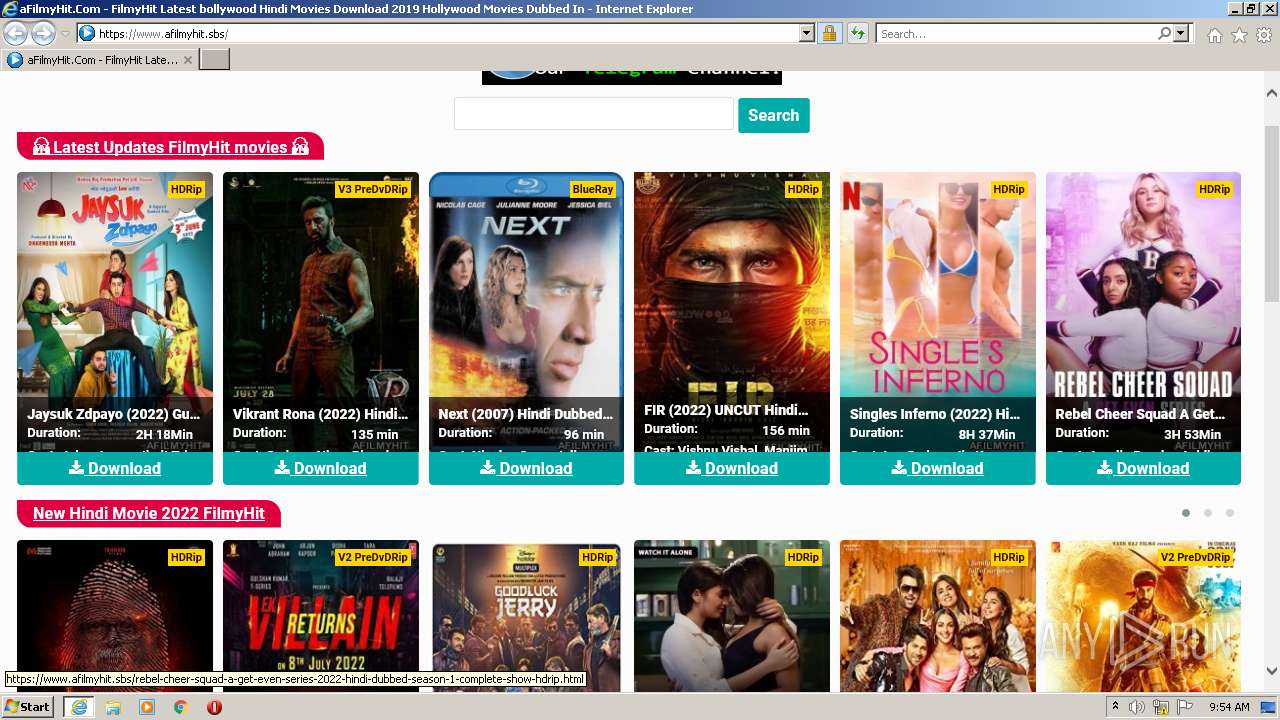Screen dimensions: 1280x720
Task: Click the address bar URL field
Action: tap(447, 34)
